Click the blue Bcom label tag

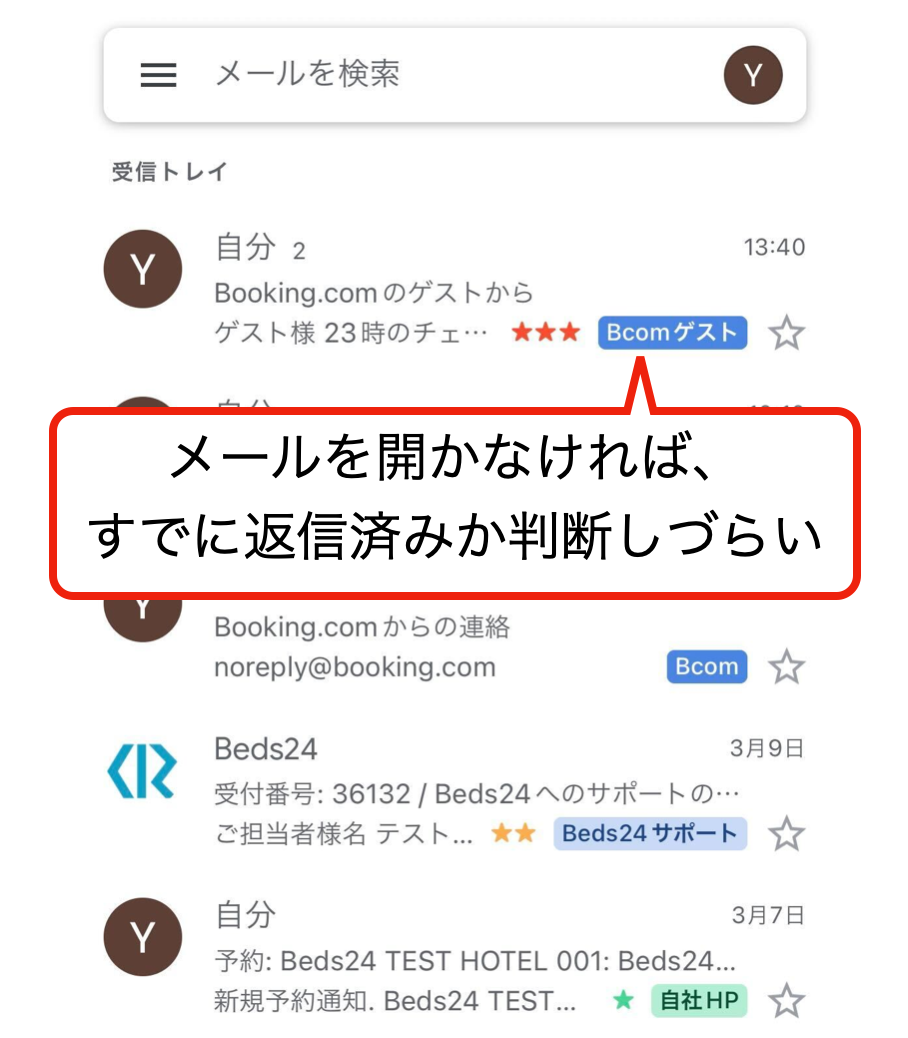(x=707, y=667)
